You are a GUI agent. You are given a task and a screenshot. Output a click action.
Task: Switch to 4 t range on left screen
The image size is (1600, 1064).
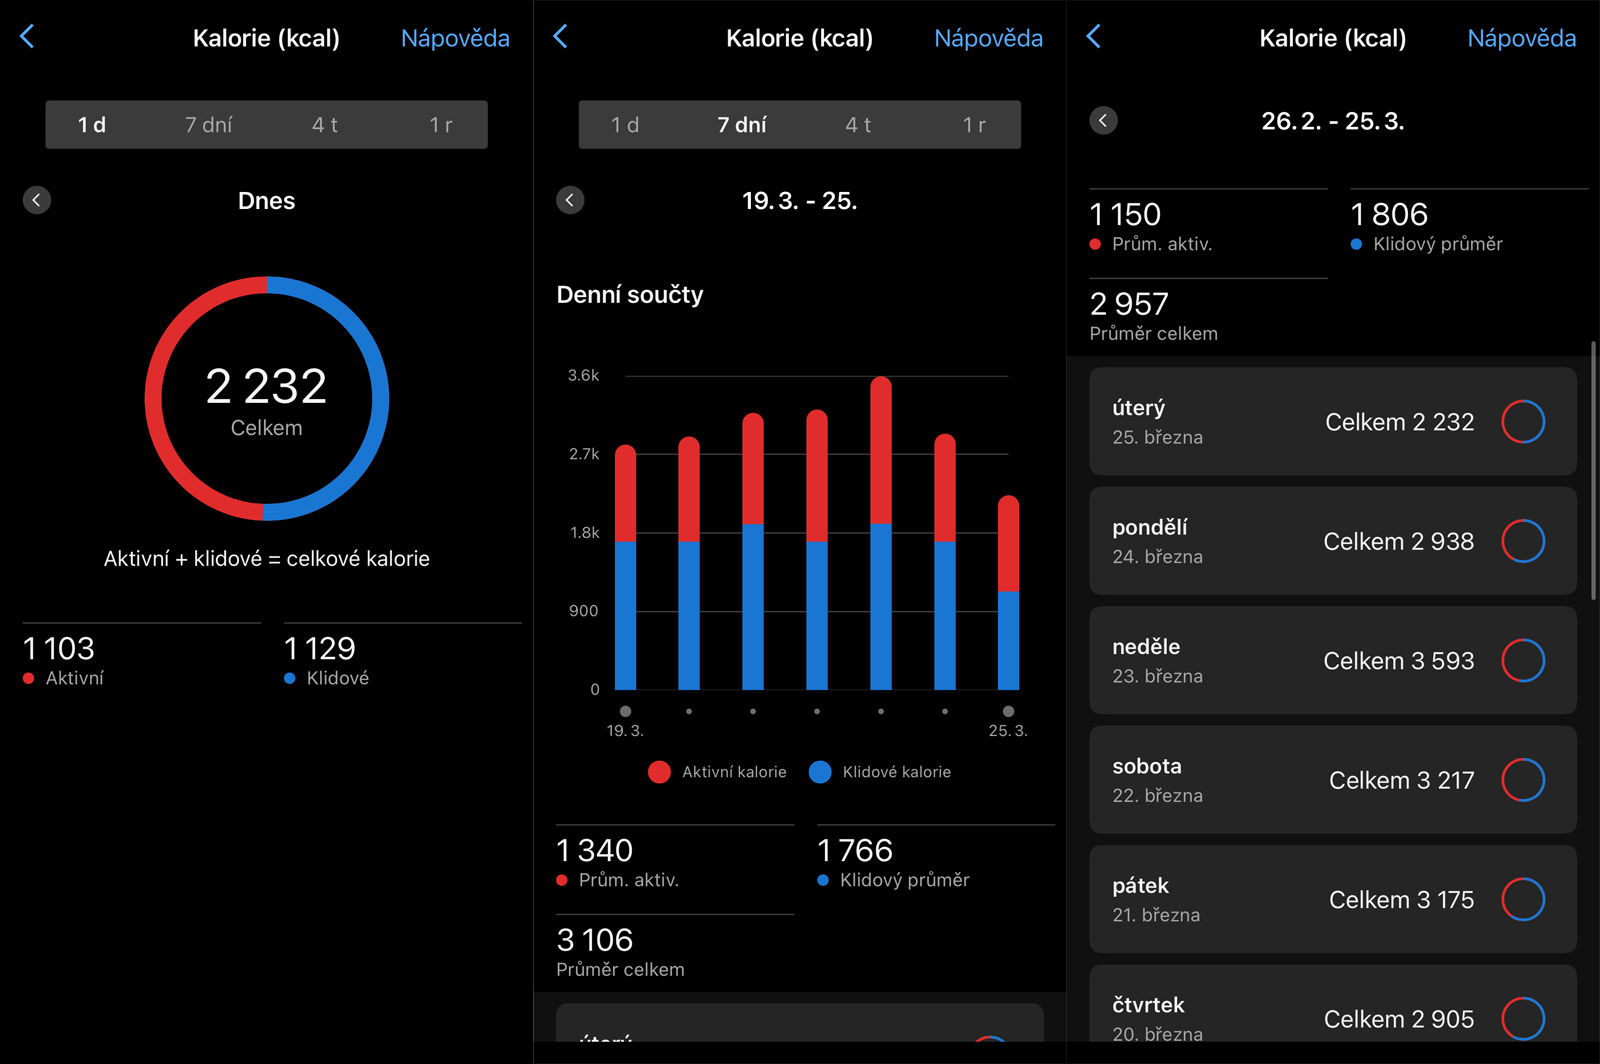pos(325,125)
